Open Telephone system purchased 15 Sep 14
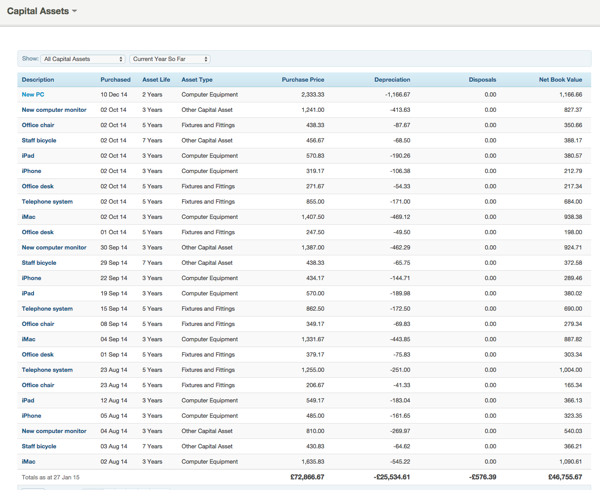This screenshot has height=490, width=600. (x=47, y=309)
